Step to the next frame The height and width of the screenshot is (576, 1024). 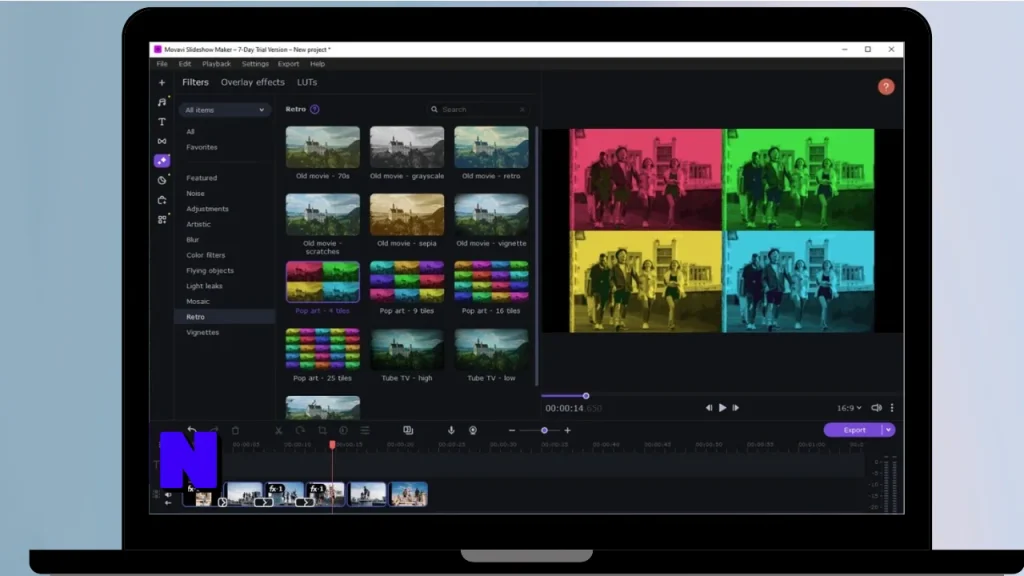click(x=736, y=408)
